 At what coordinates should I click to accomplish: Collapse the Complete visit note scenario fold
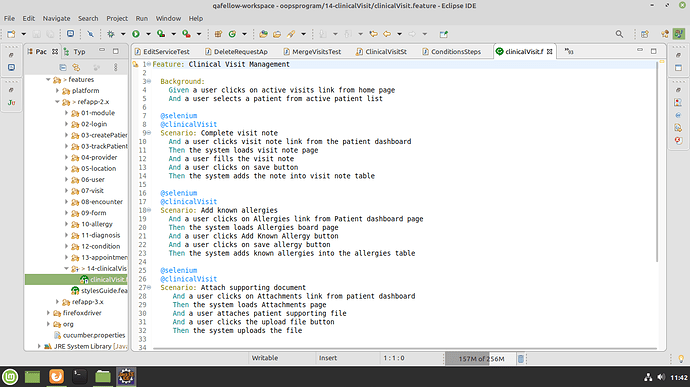tap(149, 133)
